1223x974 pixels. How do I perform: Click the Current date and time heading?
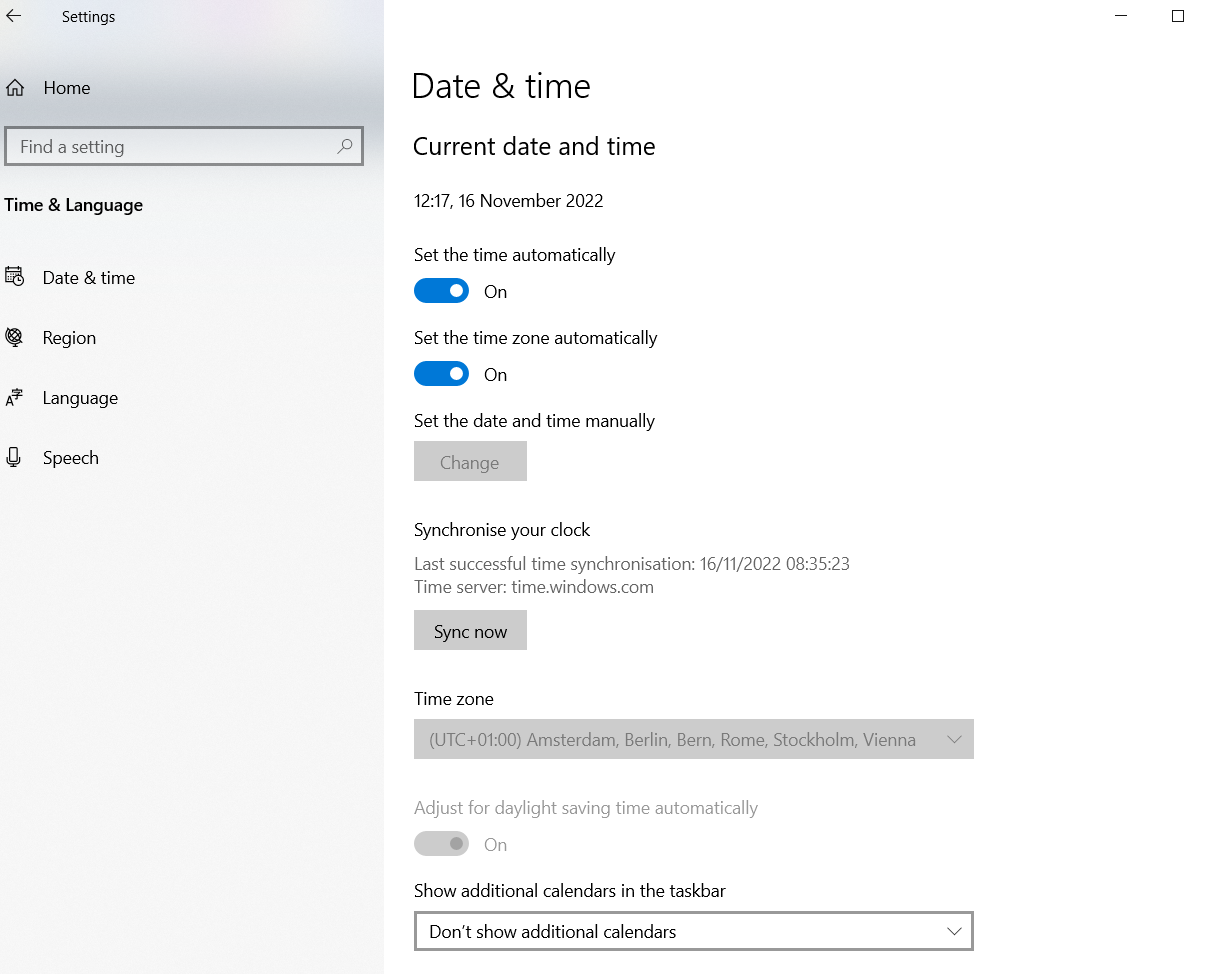click(x=534, y=146)
